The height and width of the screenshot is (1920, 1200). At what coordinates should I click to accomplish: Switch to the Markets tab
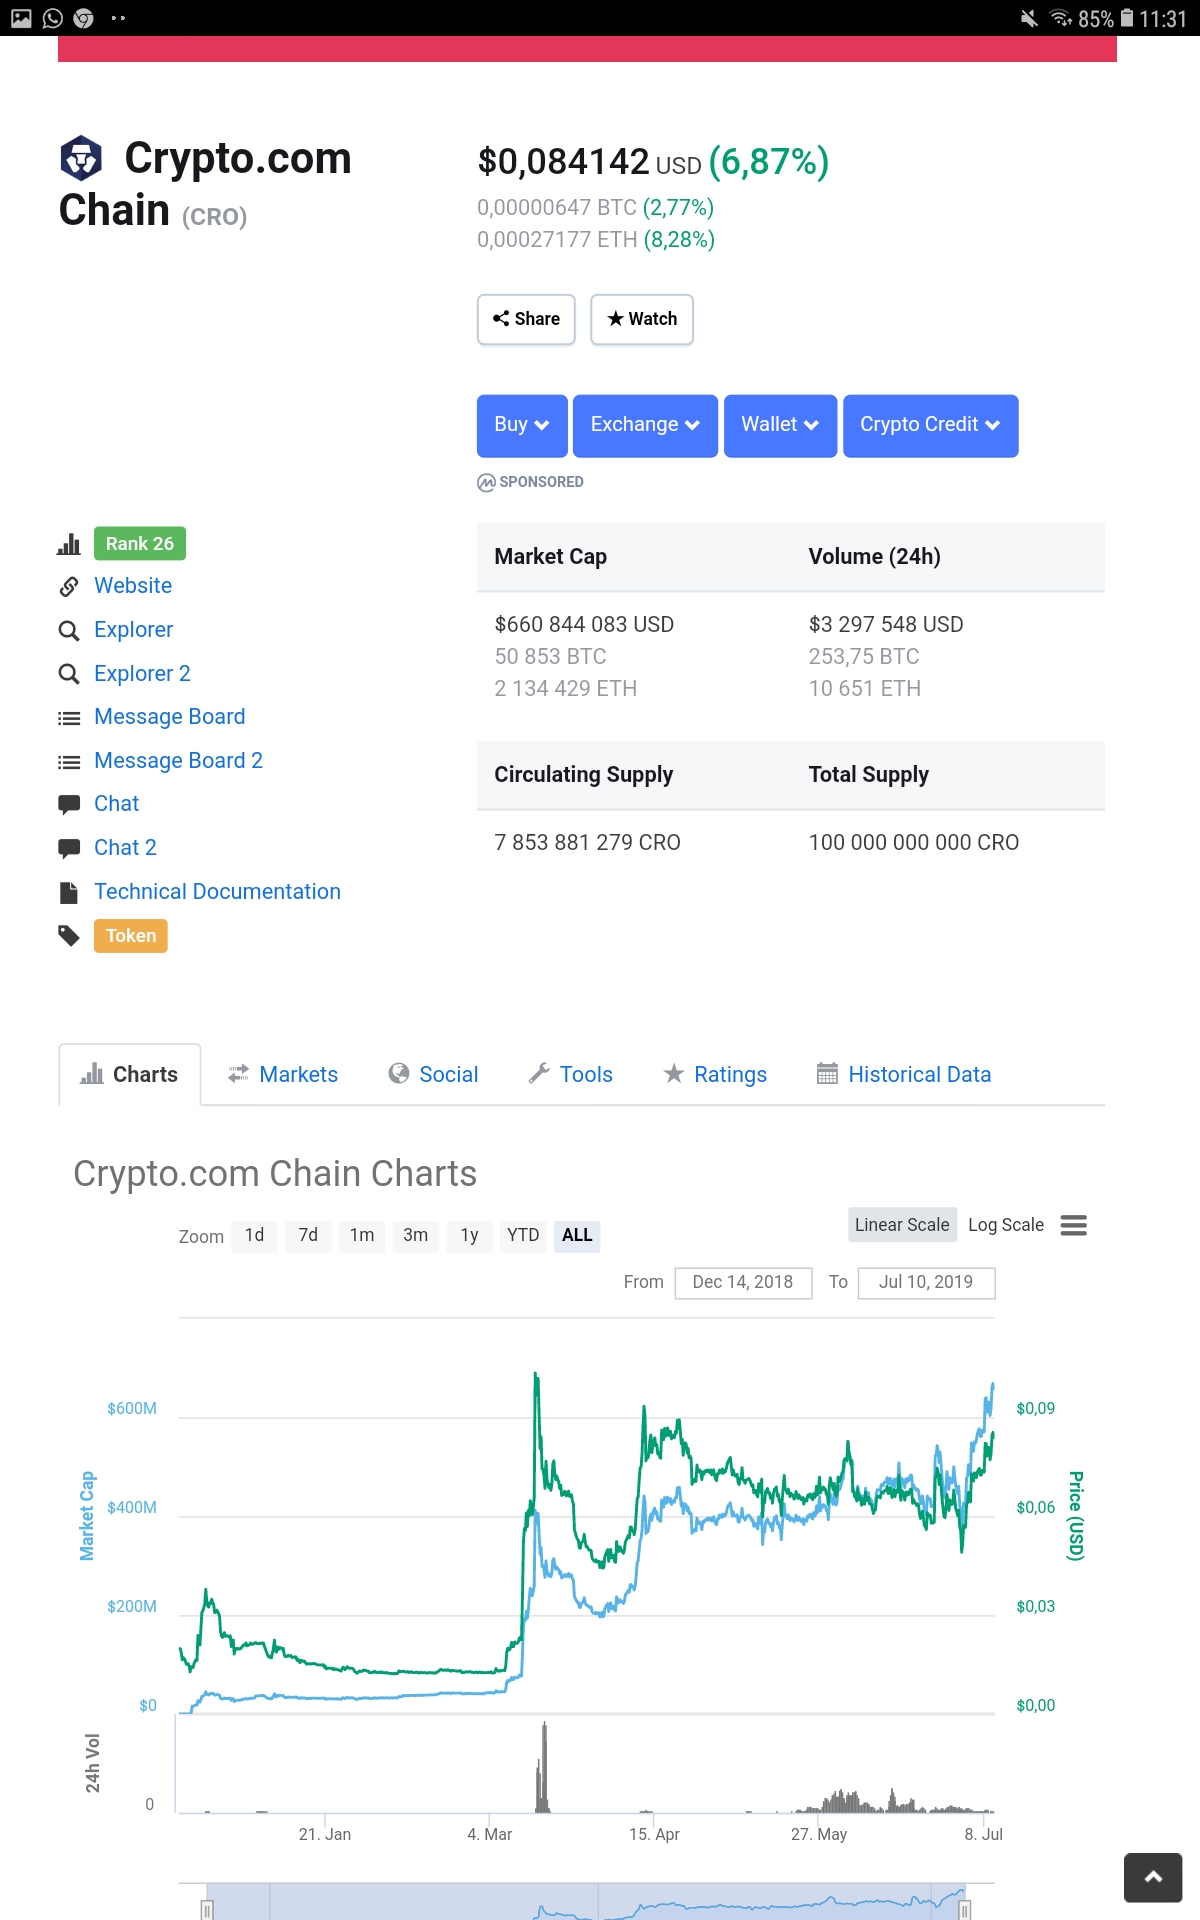283,1075
